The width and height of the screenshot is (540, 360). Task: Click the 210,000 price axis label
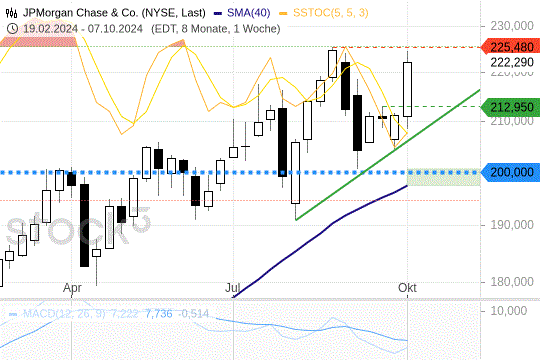(512, 122)
